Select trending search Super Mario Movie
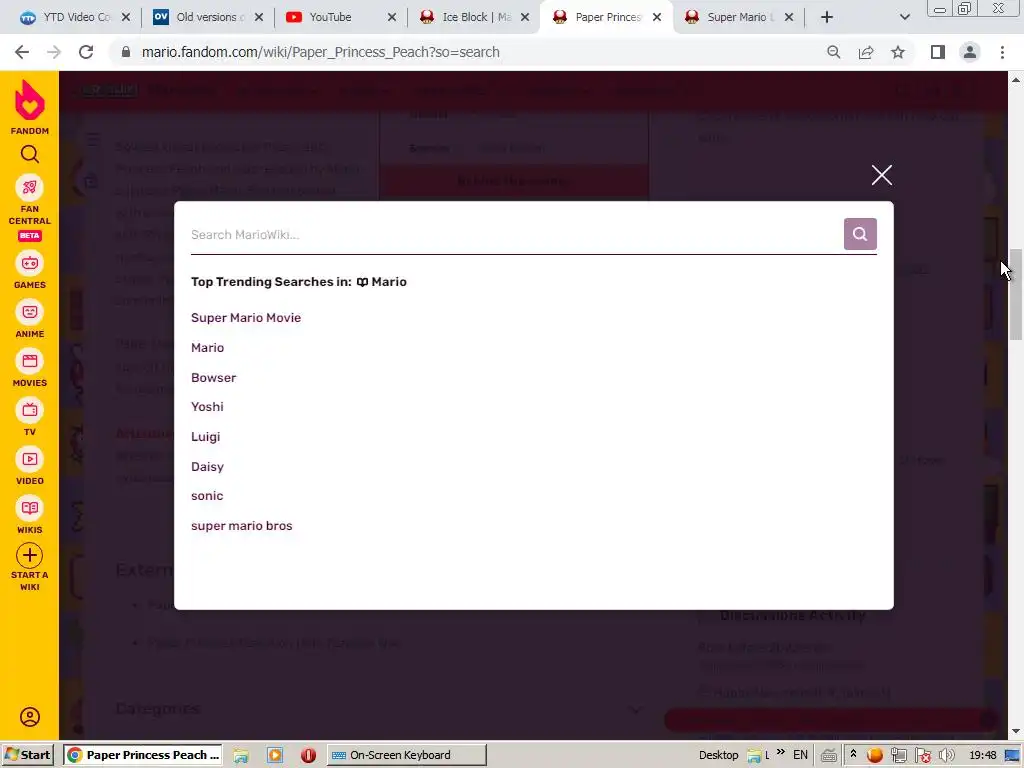Screen dimensions: 1024x768 [246, 317]
